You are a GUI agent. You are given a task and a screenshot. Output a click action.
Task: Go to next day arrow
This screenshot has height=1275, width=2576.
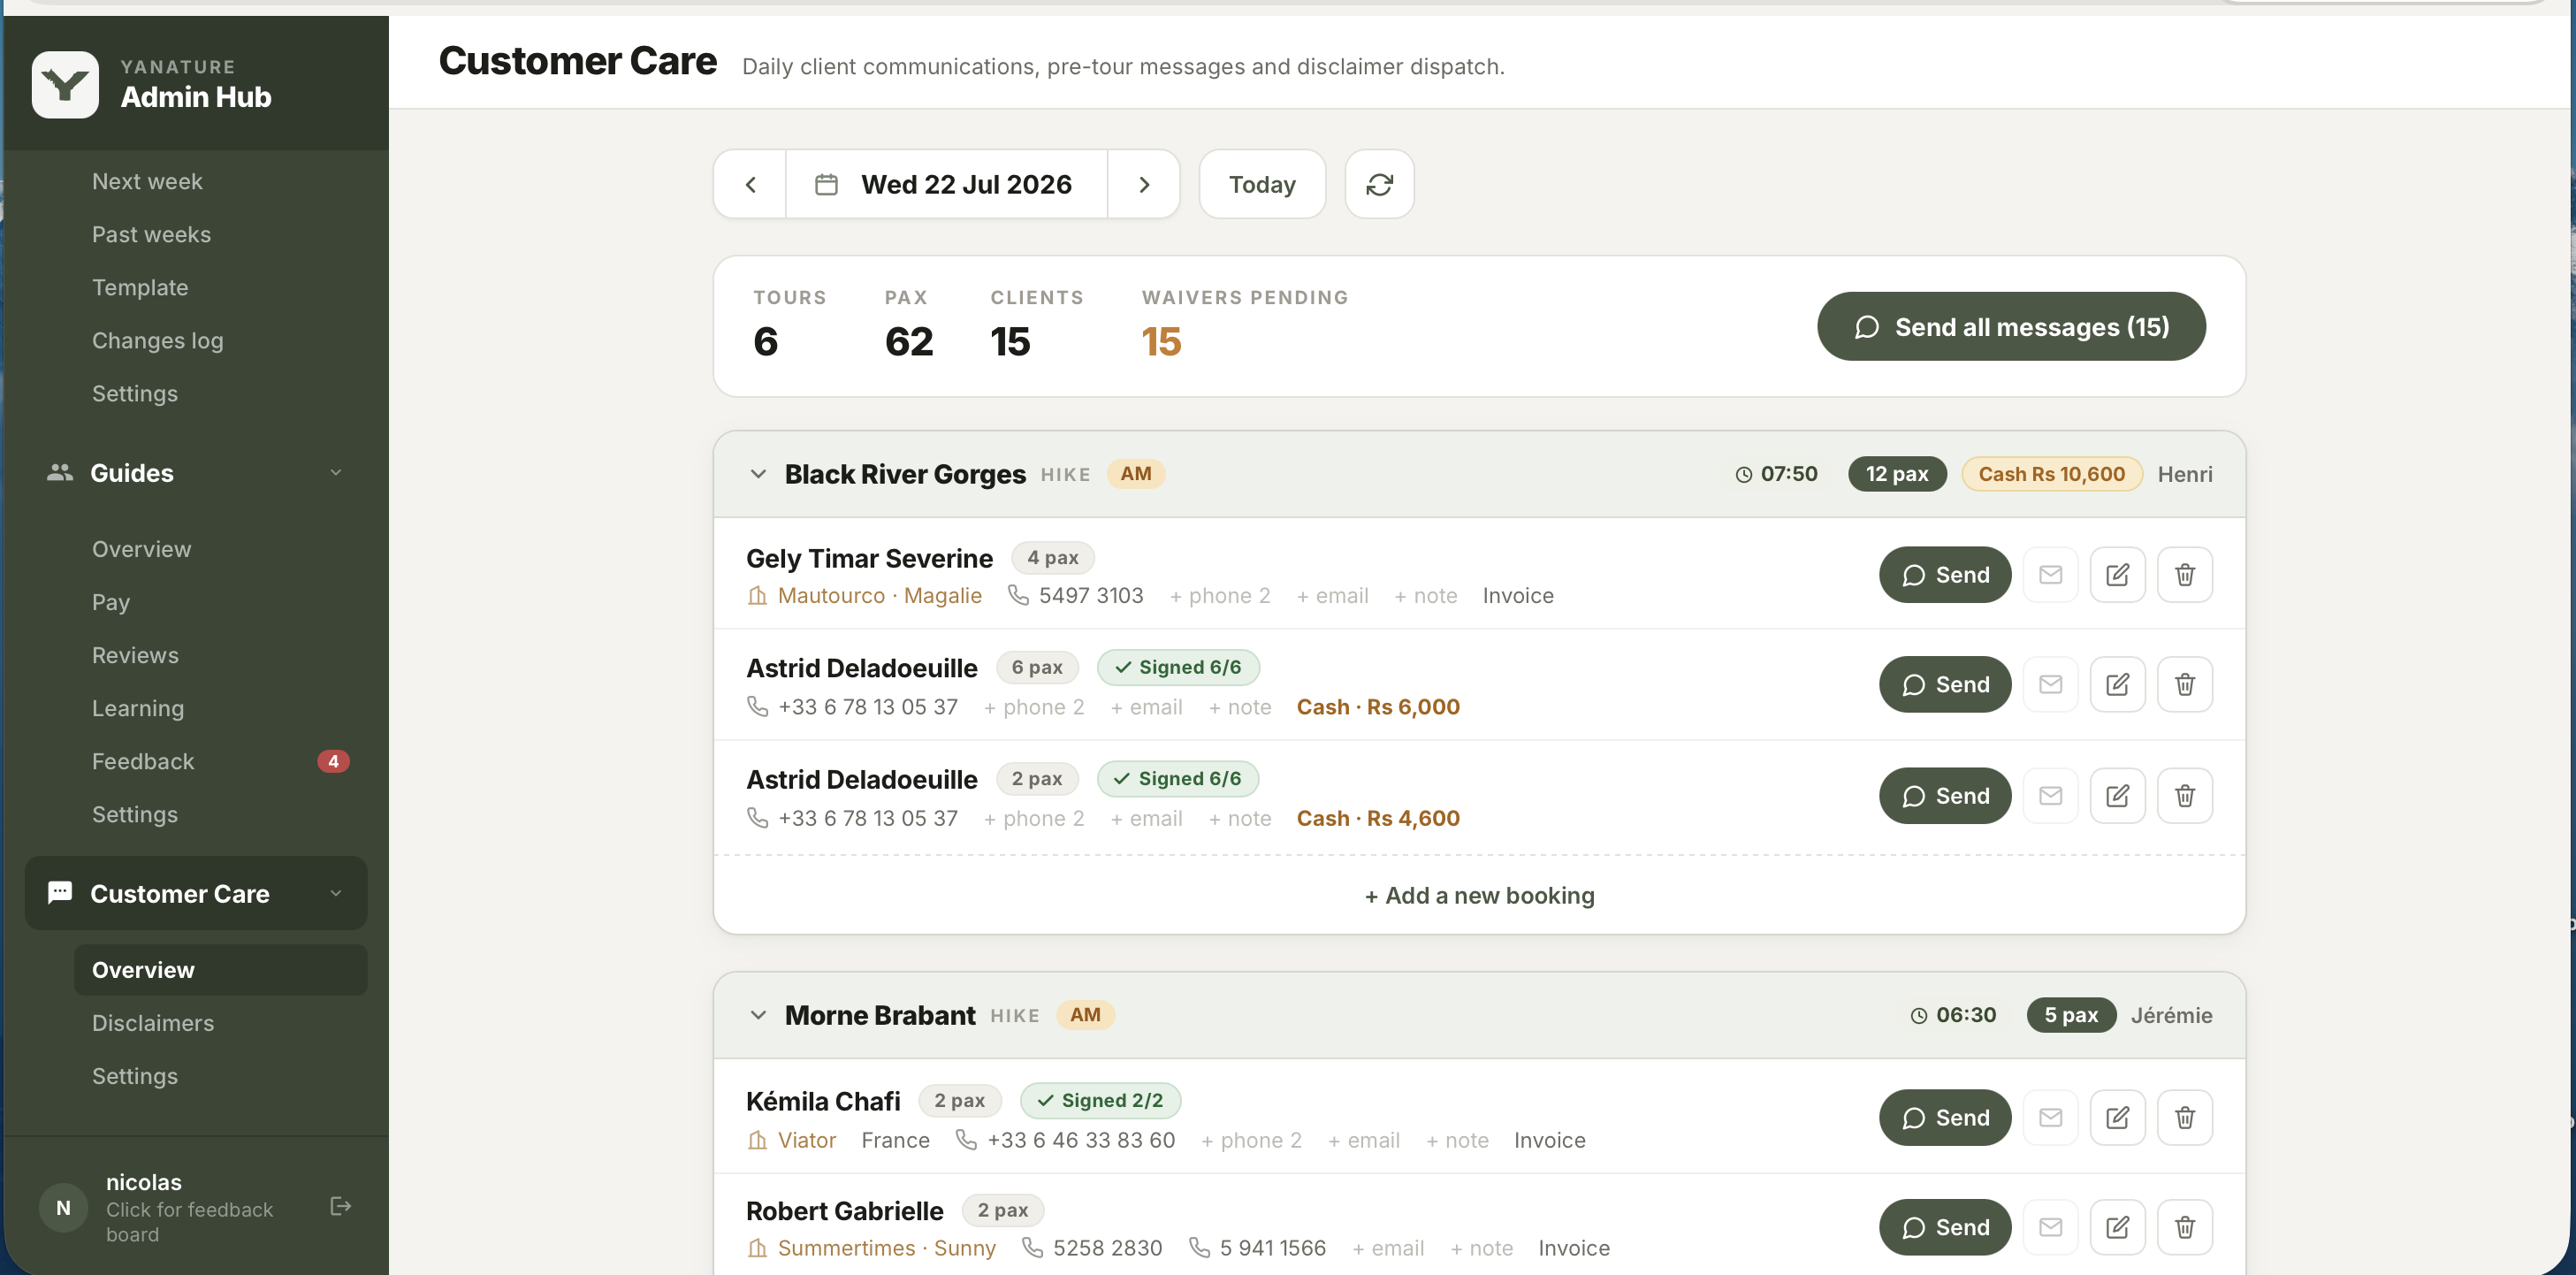1144,184
